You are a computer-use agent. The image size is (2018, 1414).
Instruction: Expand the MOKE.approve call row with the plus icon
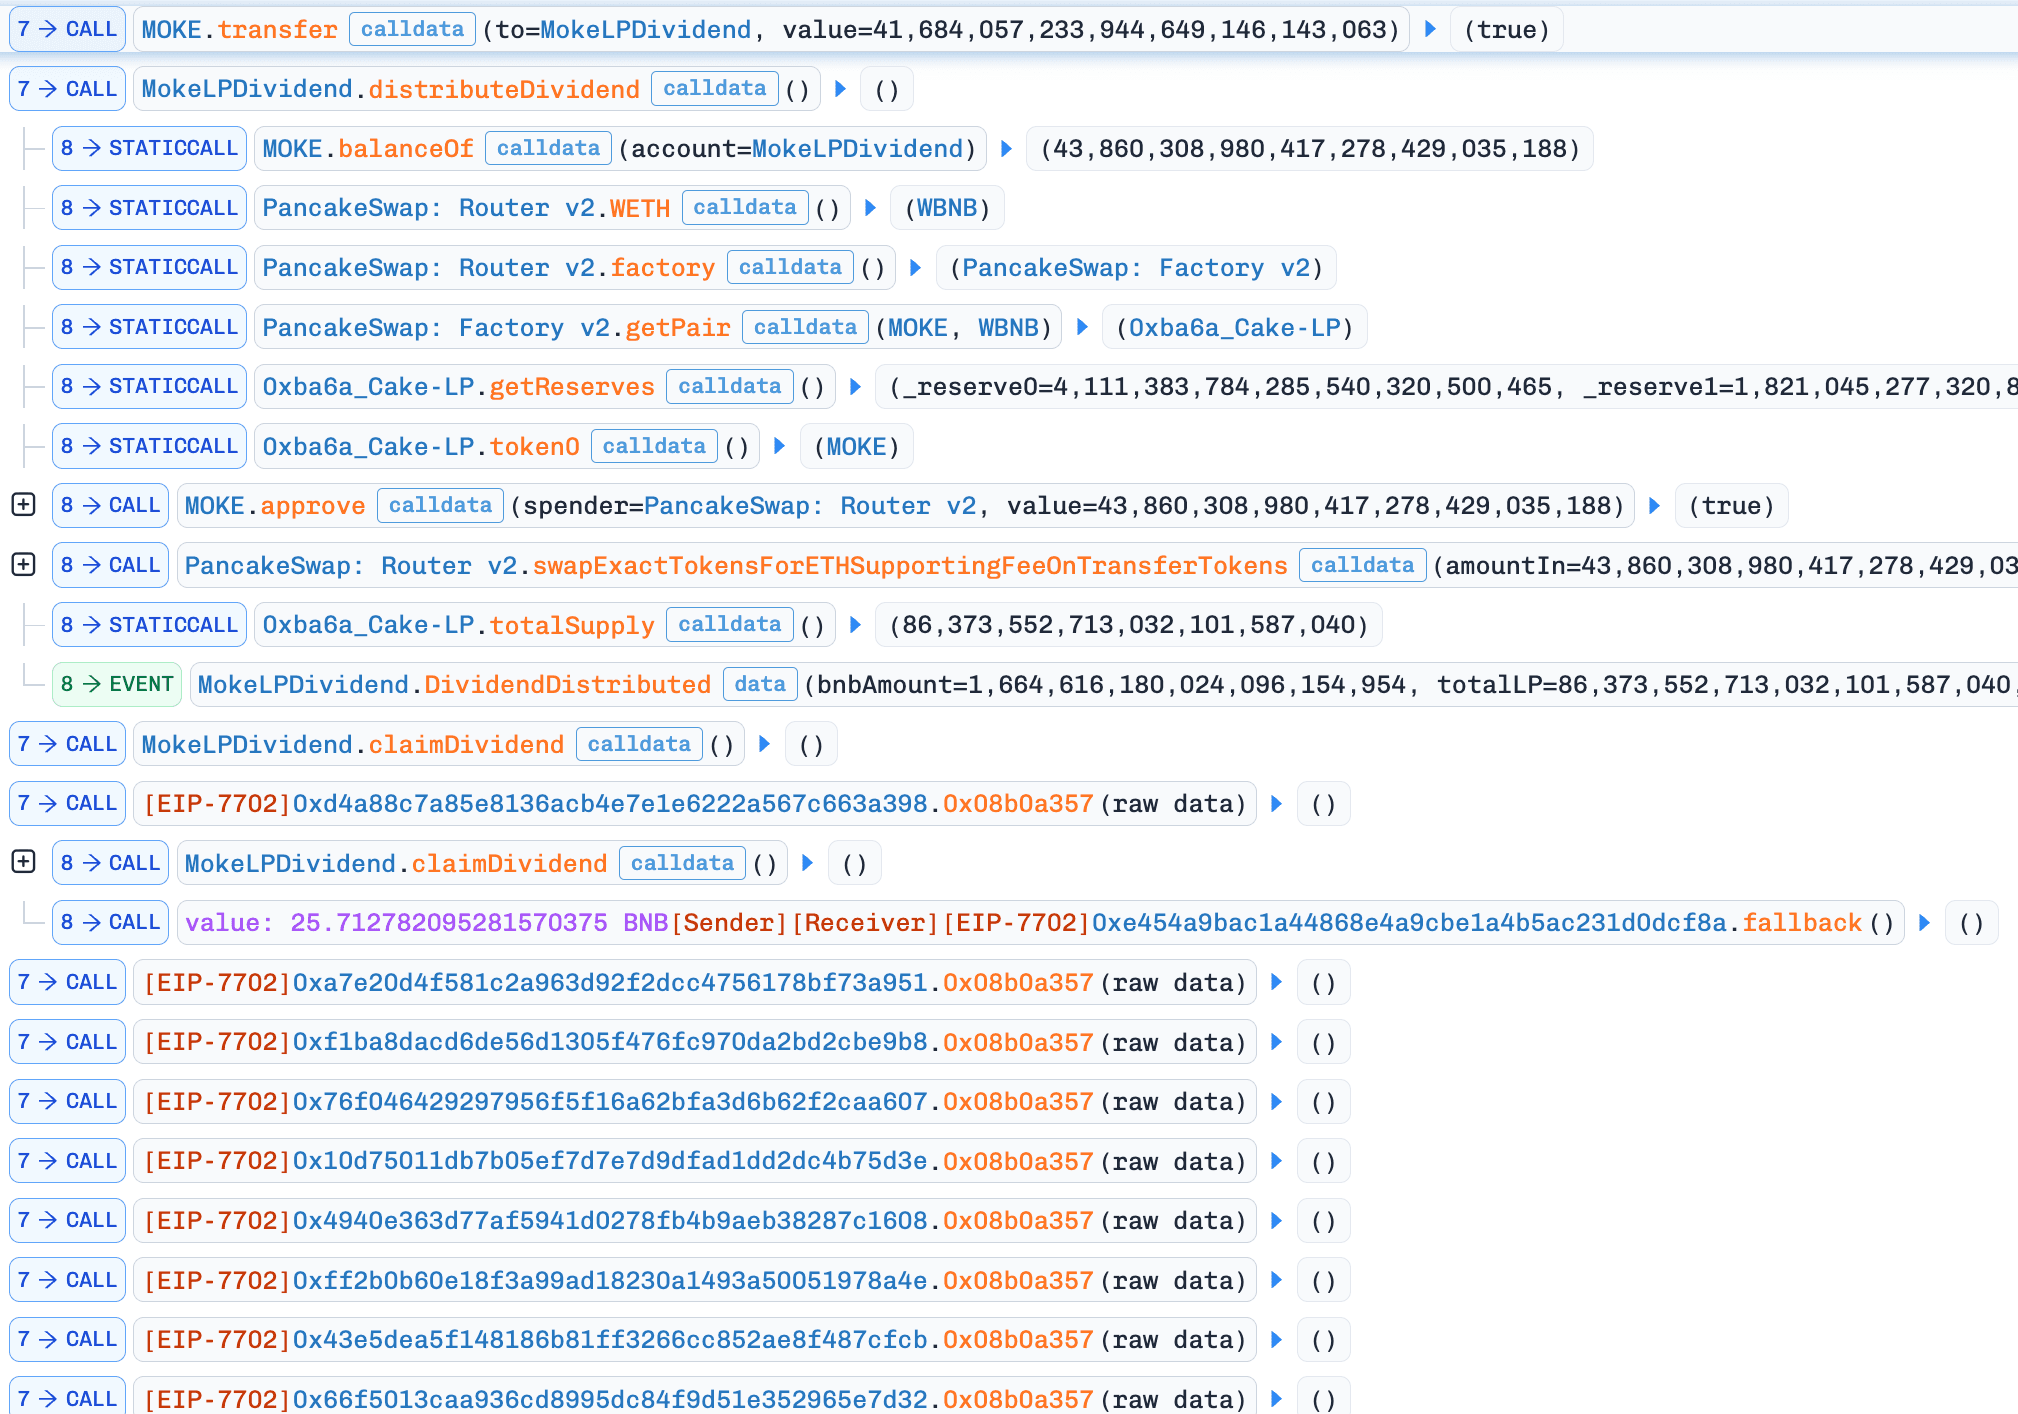click(23, 505)
